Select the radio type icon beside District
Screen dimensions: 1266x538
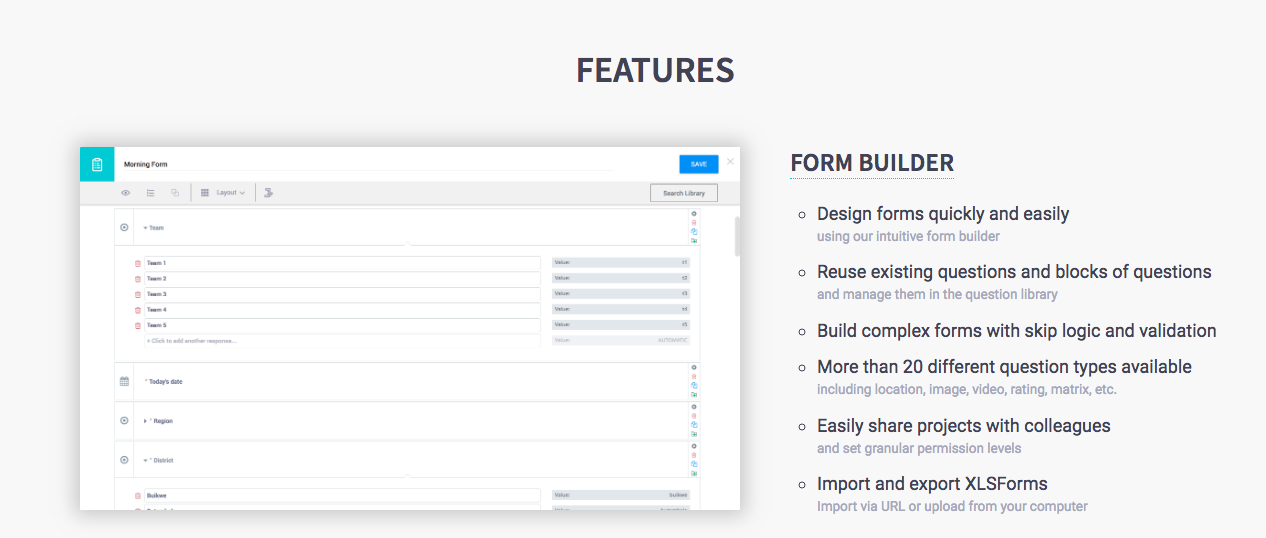[124, 460]
